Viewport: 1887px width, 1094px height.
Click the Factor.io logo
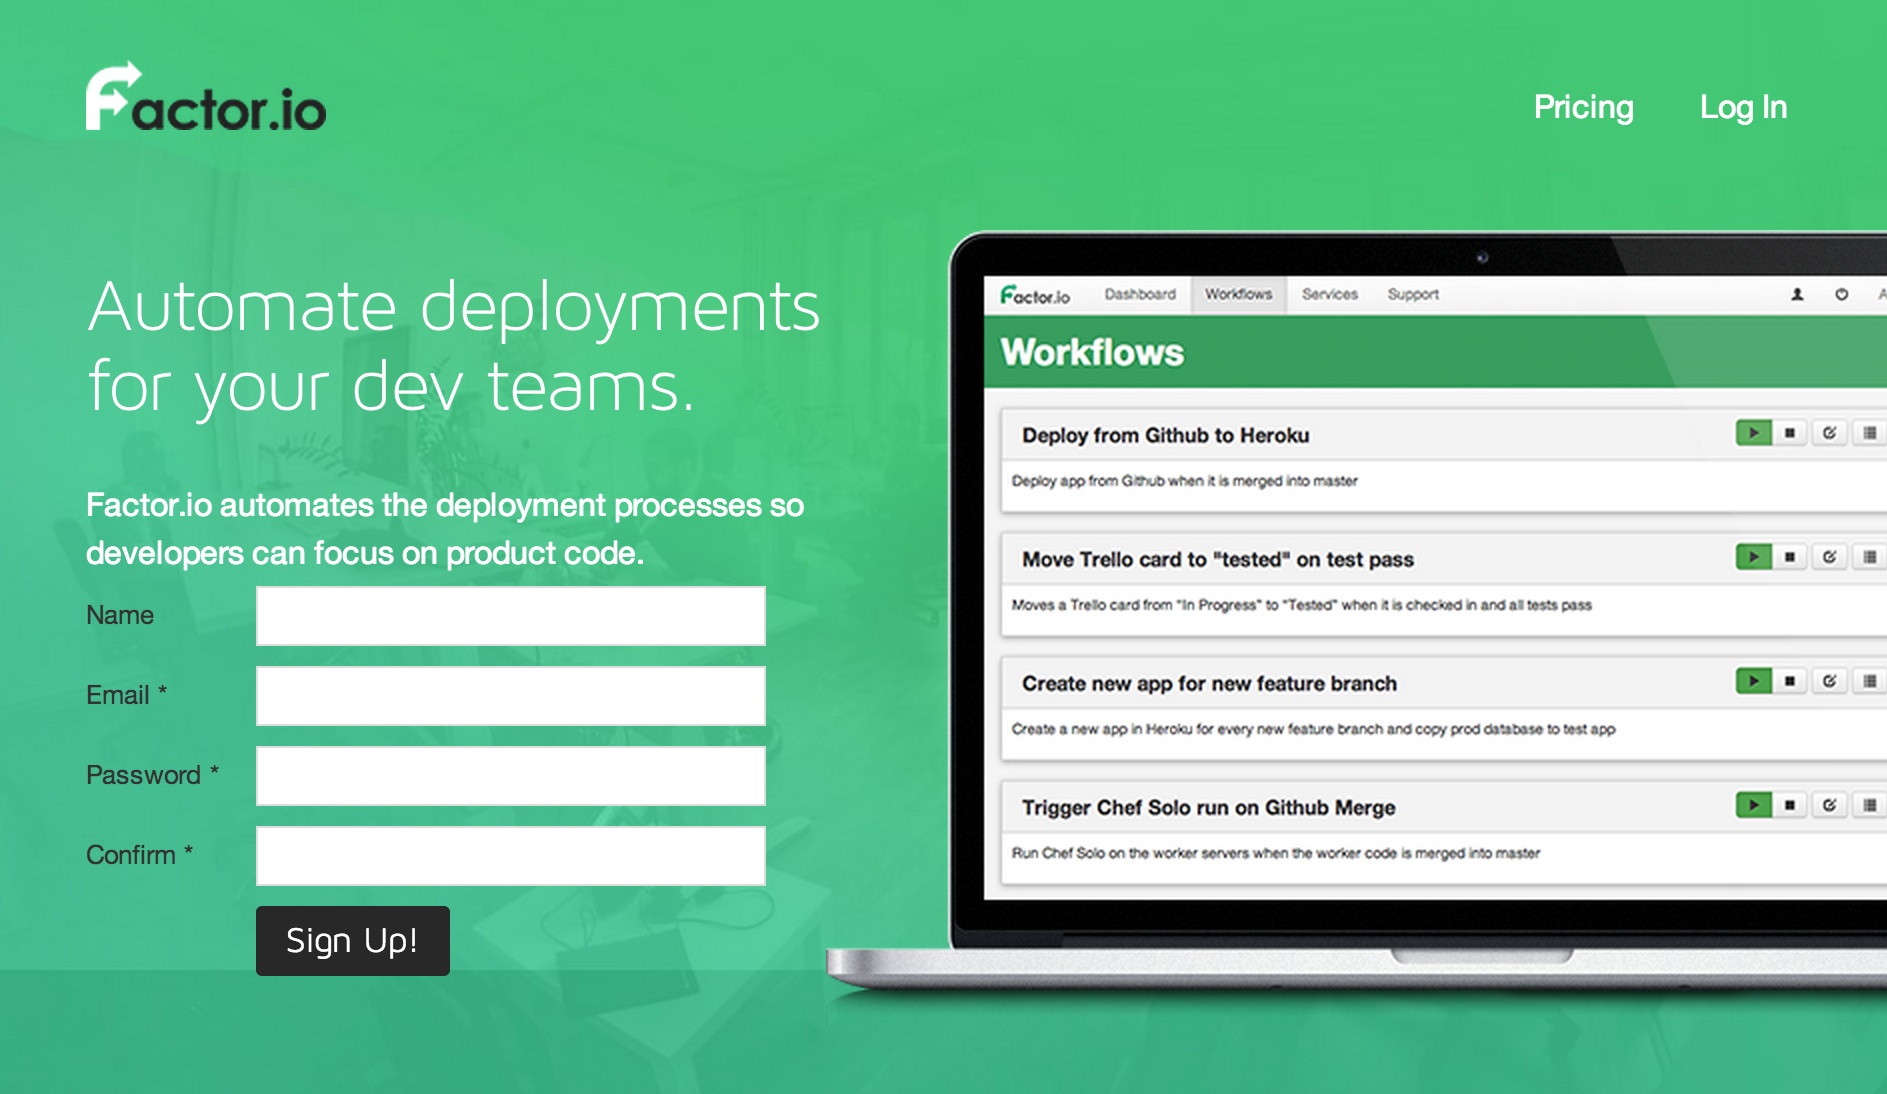click(206, 97)
